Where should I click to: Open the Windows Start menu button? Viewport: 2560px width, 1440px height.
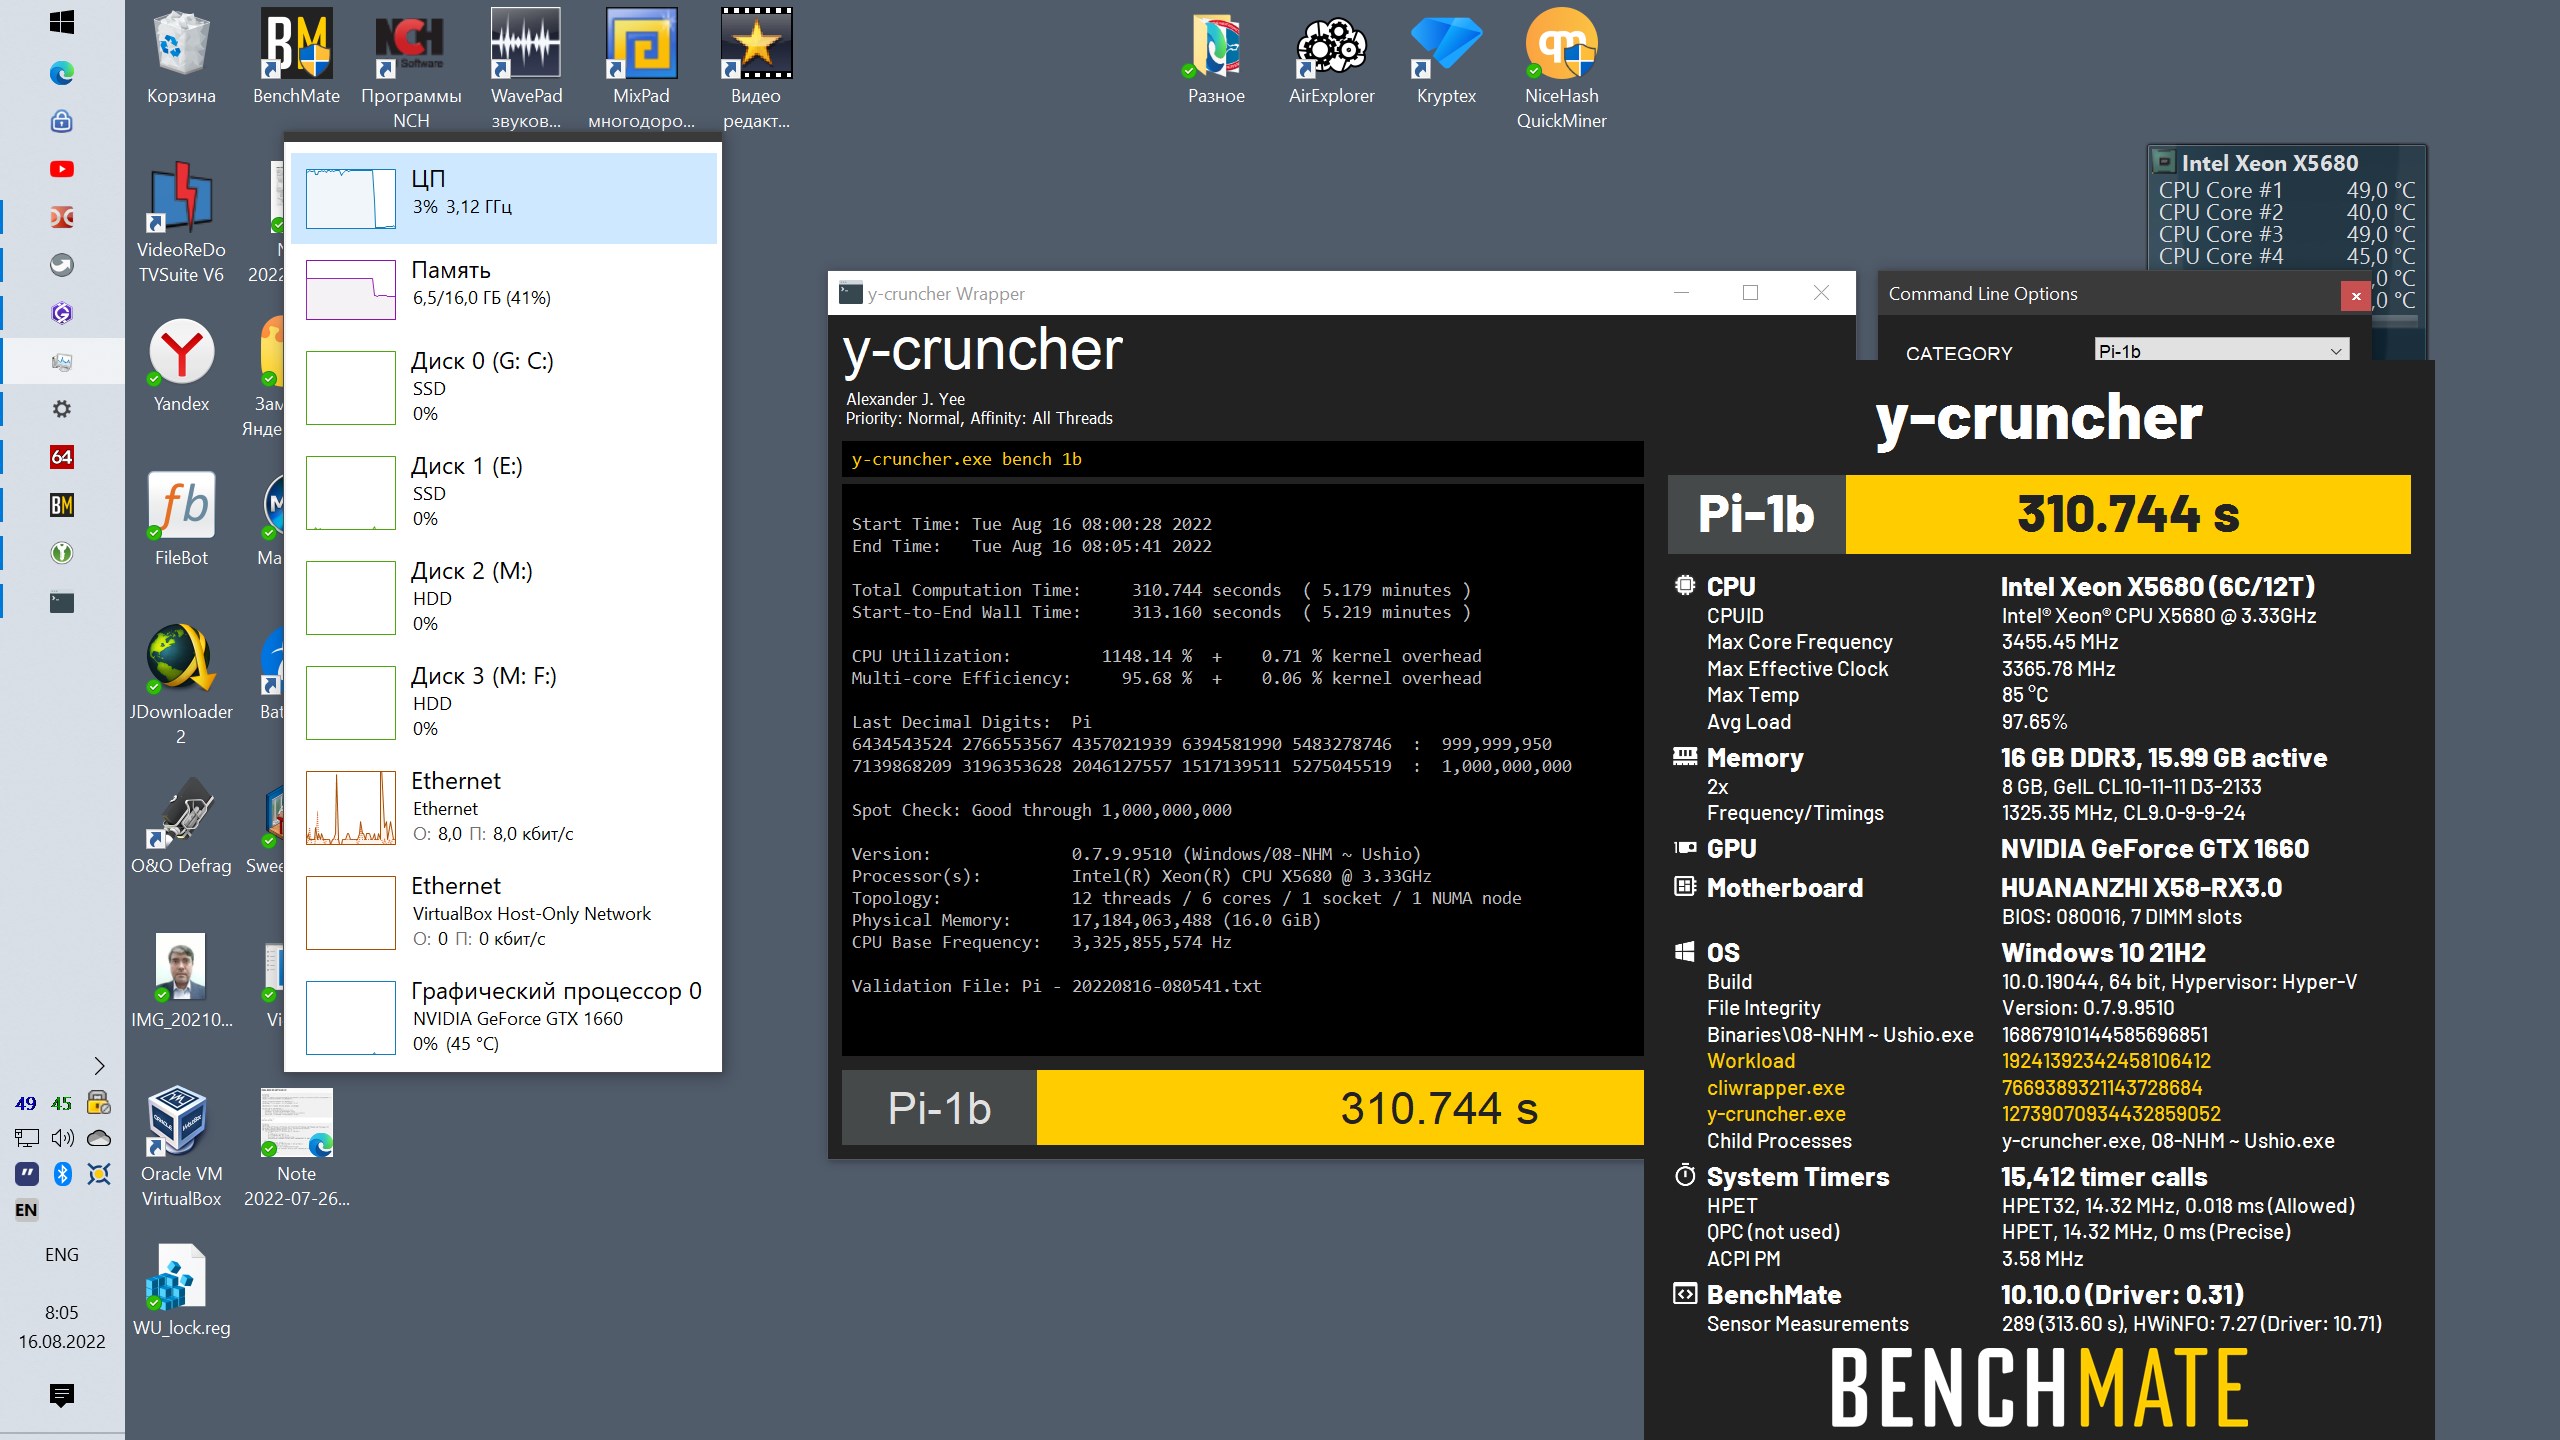(62, 22)
